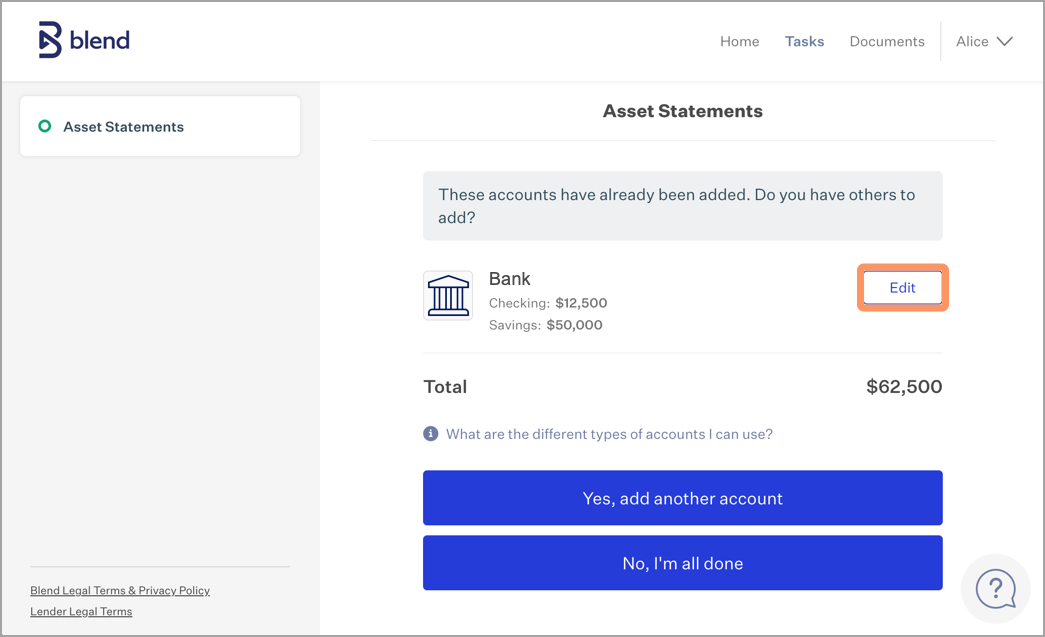Open the Documents nav item

[x=886, y=41]
